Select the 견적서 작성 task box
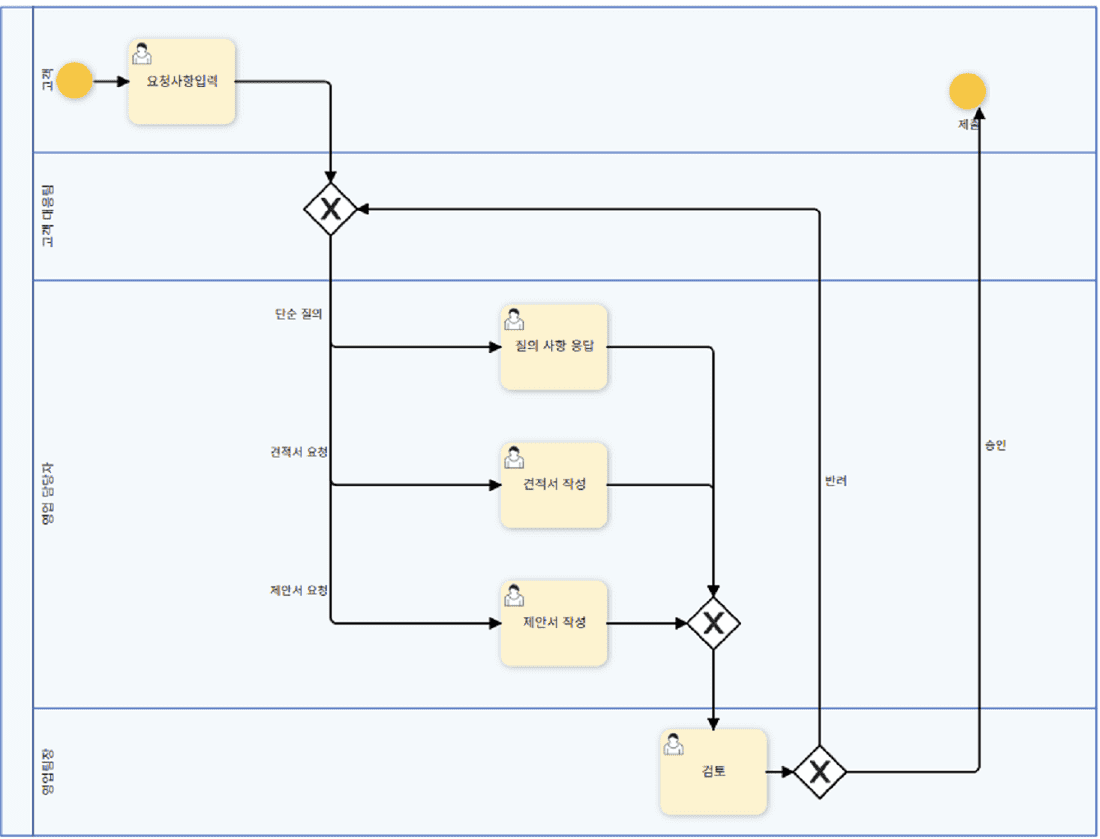 click(x=554, y=485)
